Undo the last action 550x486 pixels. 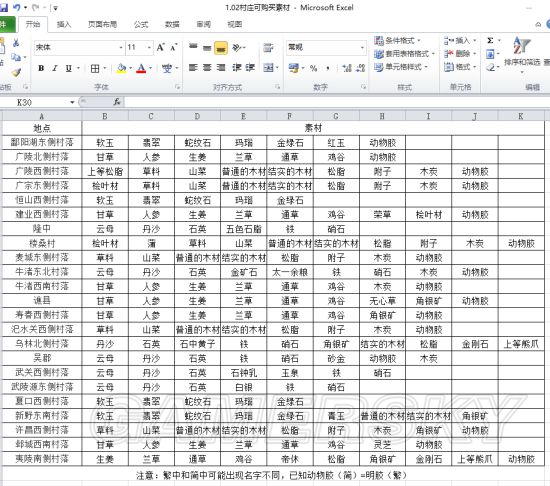point(16,7)
